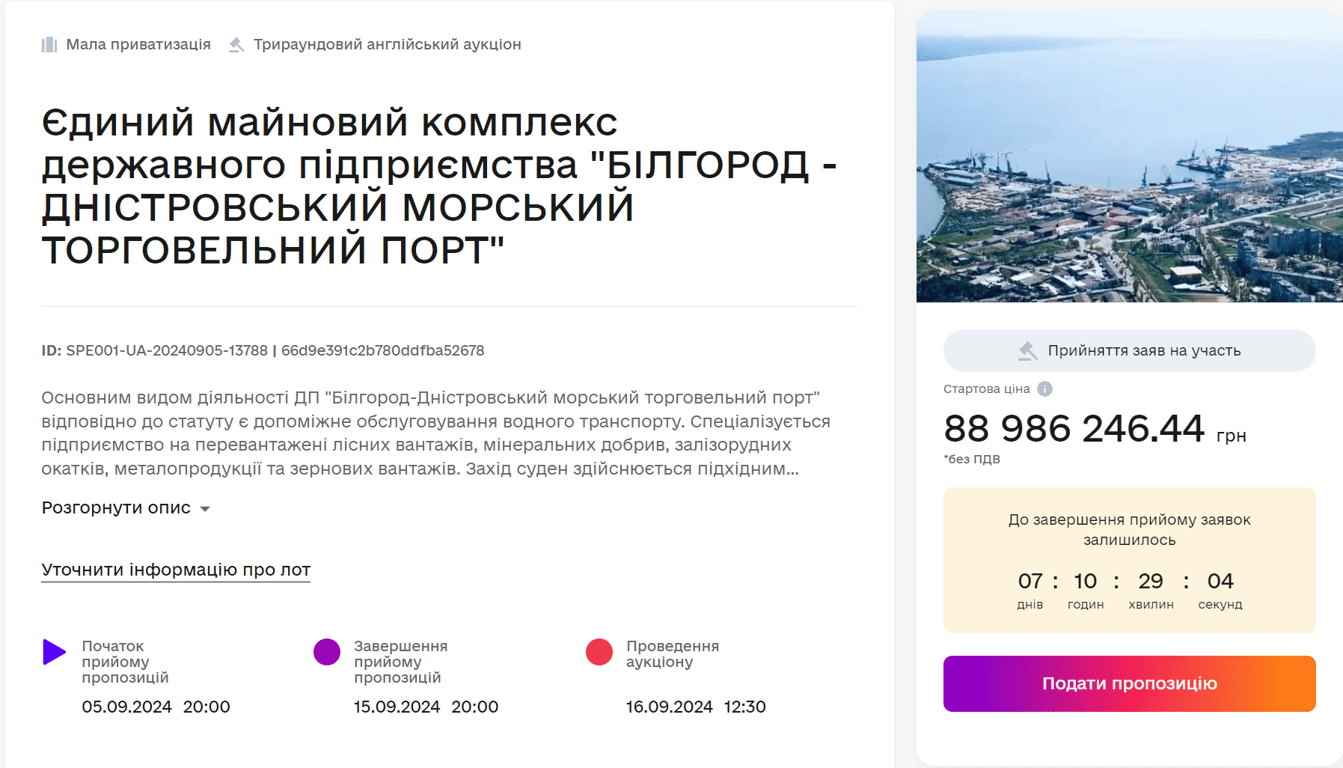Click the Мала приватизація label text

coord(138,44)
